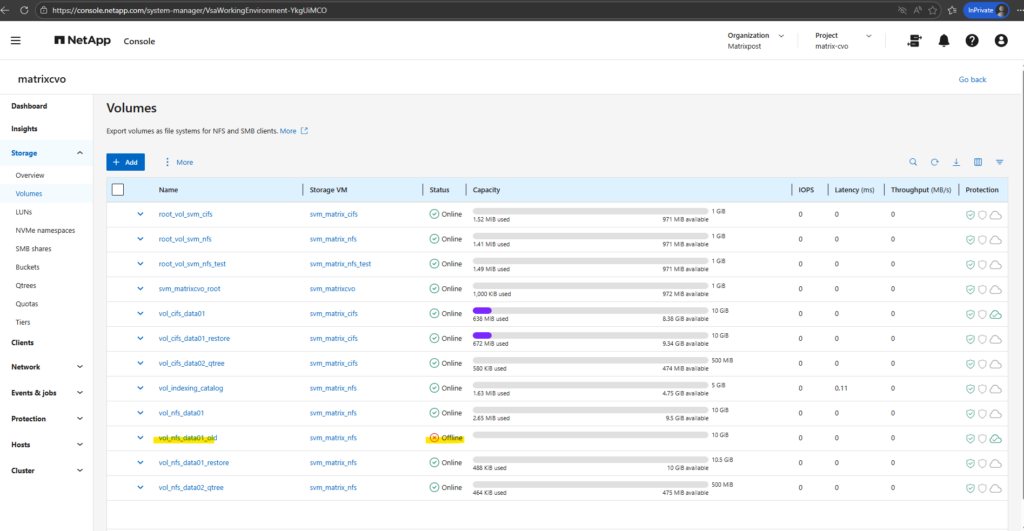Image resolution: width=1024 pixels, height=531 pixels.
Task: Open the filter icon for volumes
Action: tap(999, 162)
